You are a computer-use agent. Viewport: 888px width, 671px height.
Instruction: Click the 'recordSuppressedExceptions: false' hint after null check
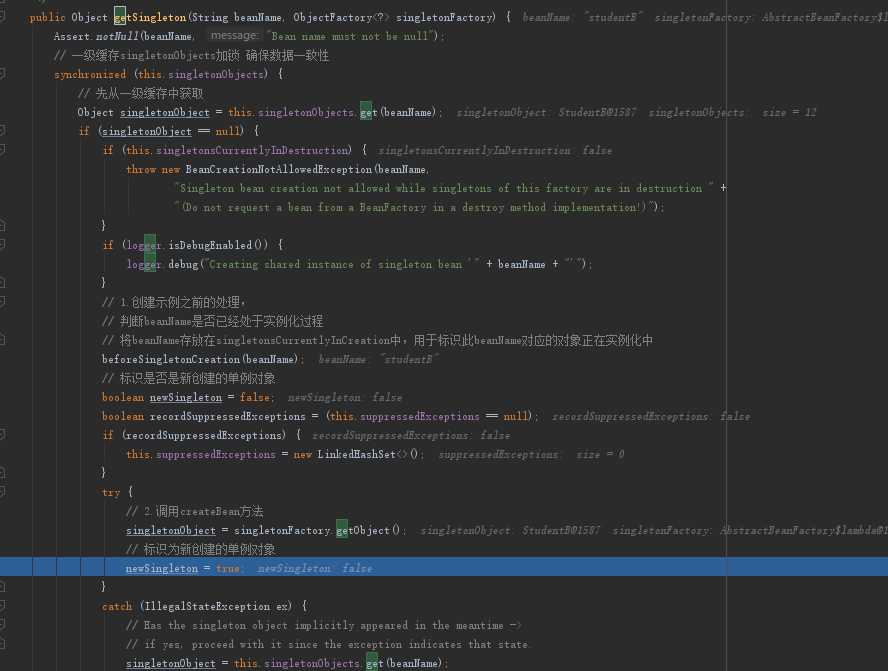click(651, 416)
